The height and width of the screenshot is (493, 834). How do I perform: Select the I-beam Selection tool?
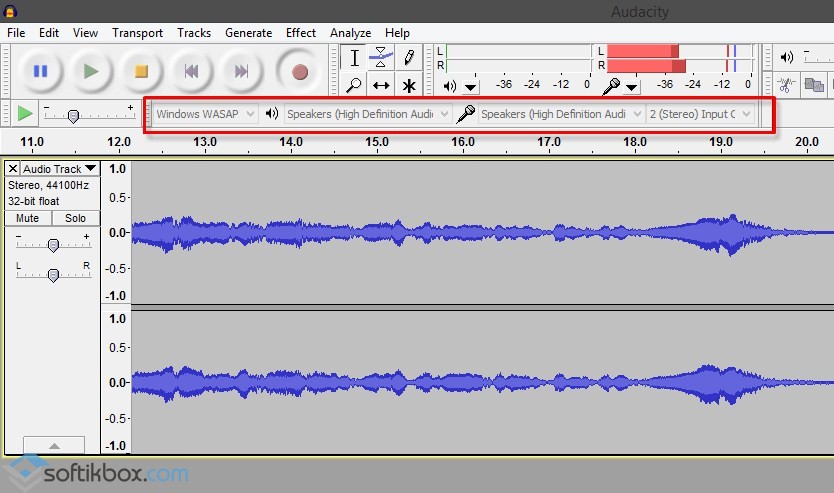point(354,58)
